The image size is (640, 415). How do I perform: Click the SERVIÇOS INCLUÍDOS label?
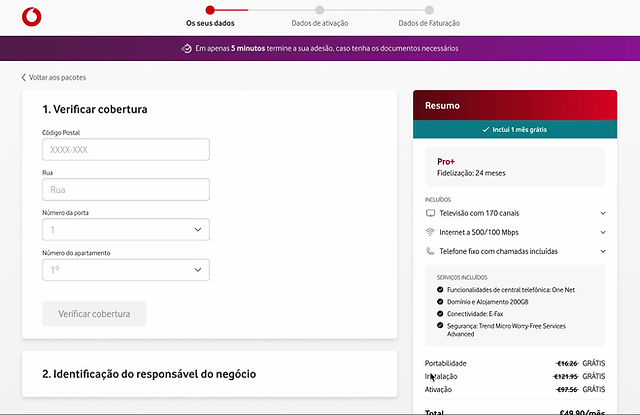462,277
